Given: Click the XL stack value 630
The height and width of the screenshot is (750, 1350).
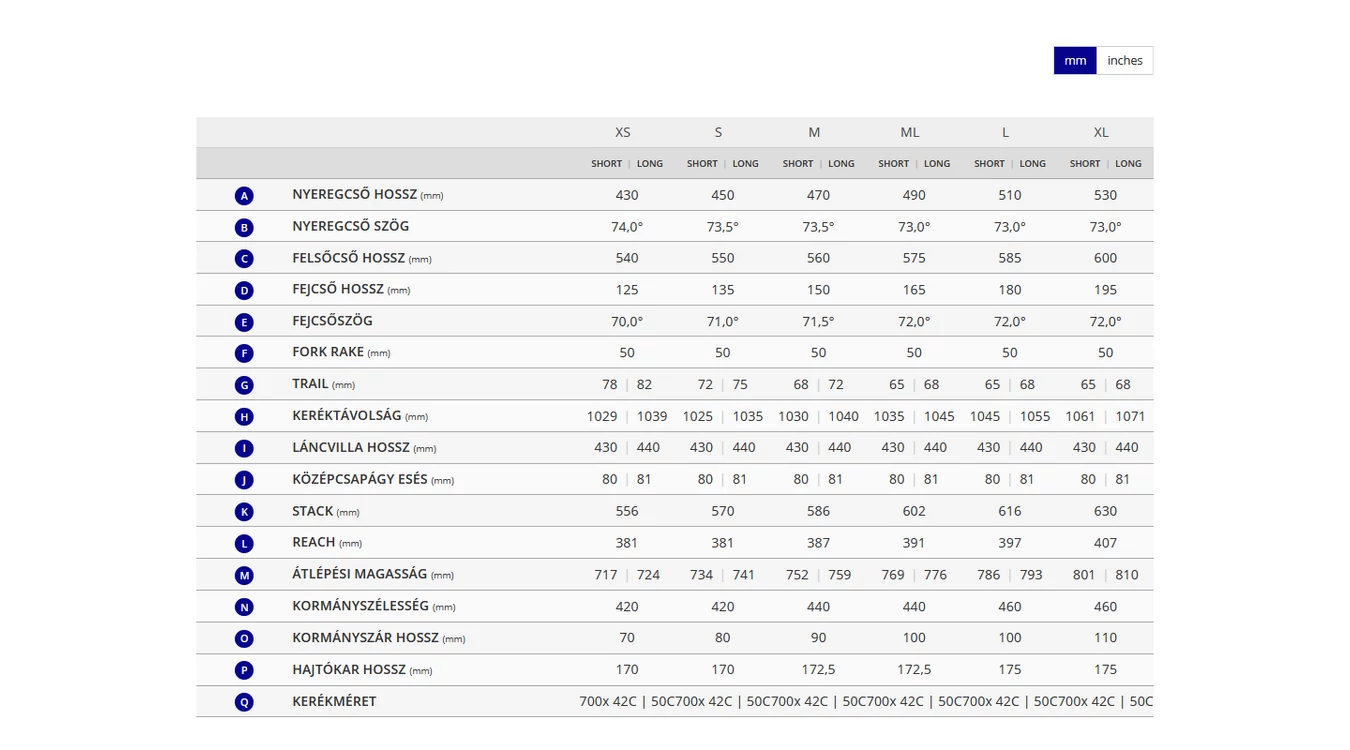Looking at the screenshot, I should point(1105,511).
